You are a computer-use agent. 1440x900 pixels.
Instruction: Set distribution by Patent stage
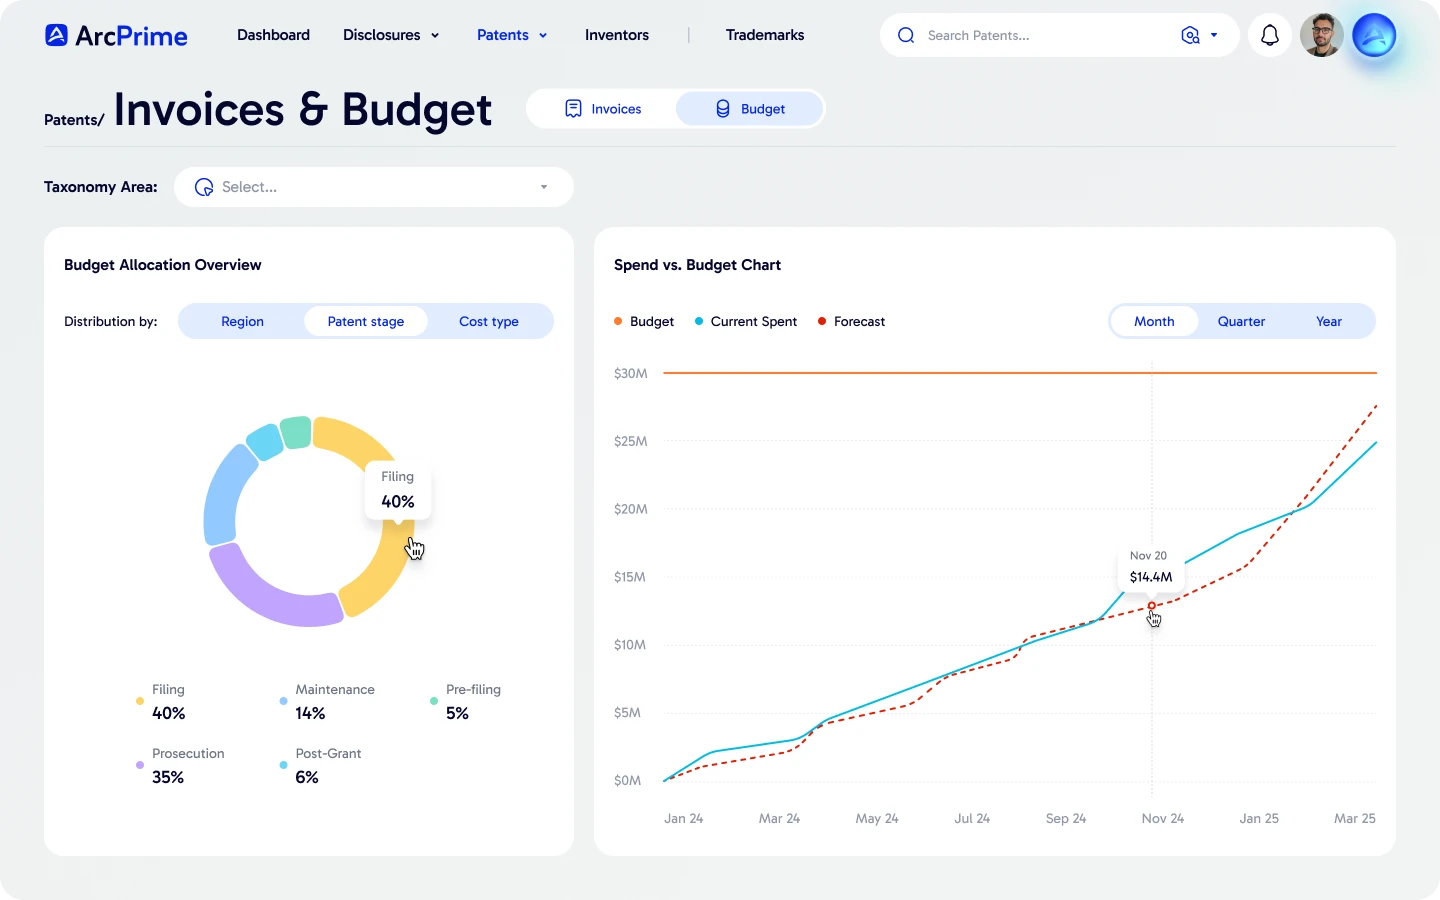coord(366,321)
